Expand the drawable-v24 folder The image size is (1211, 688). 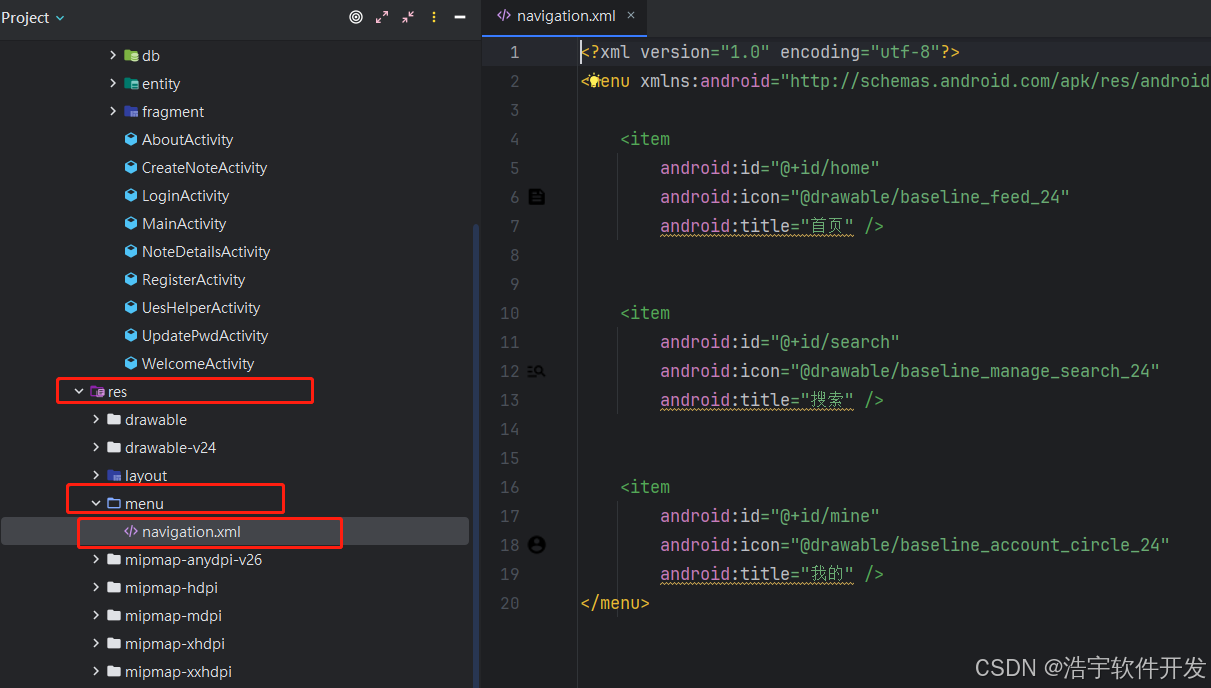[x=96, y=448]
